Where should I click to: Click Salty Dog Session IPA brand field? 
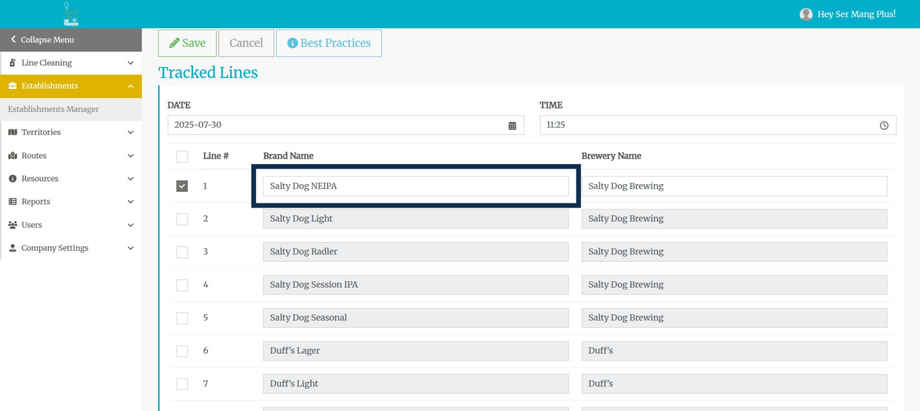[x=416, y=285]
